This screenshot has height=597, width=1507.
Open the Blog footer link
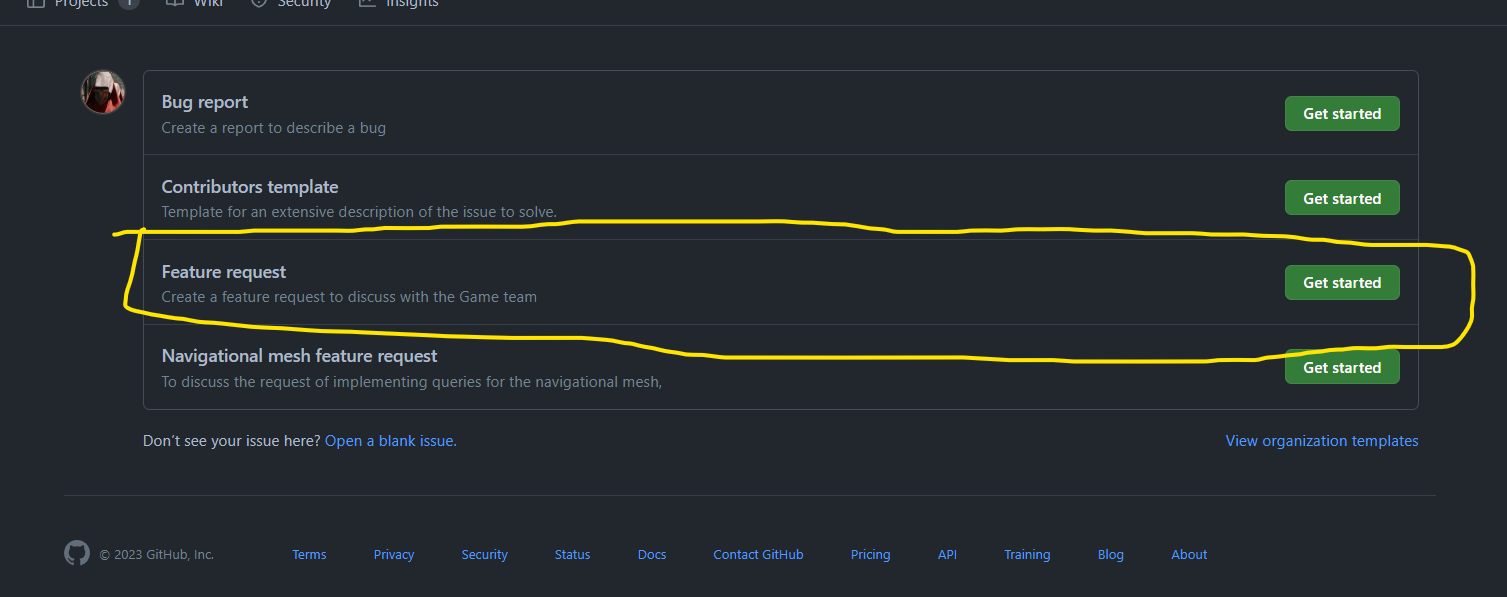point(1111,555)
